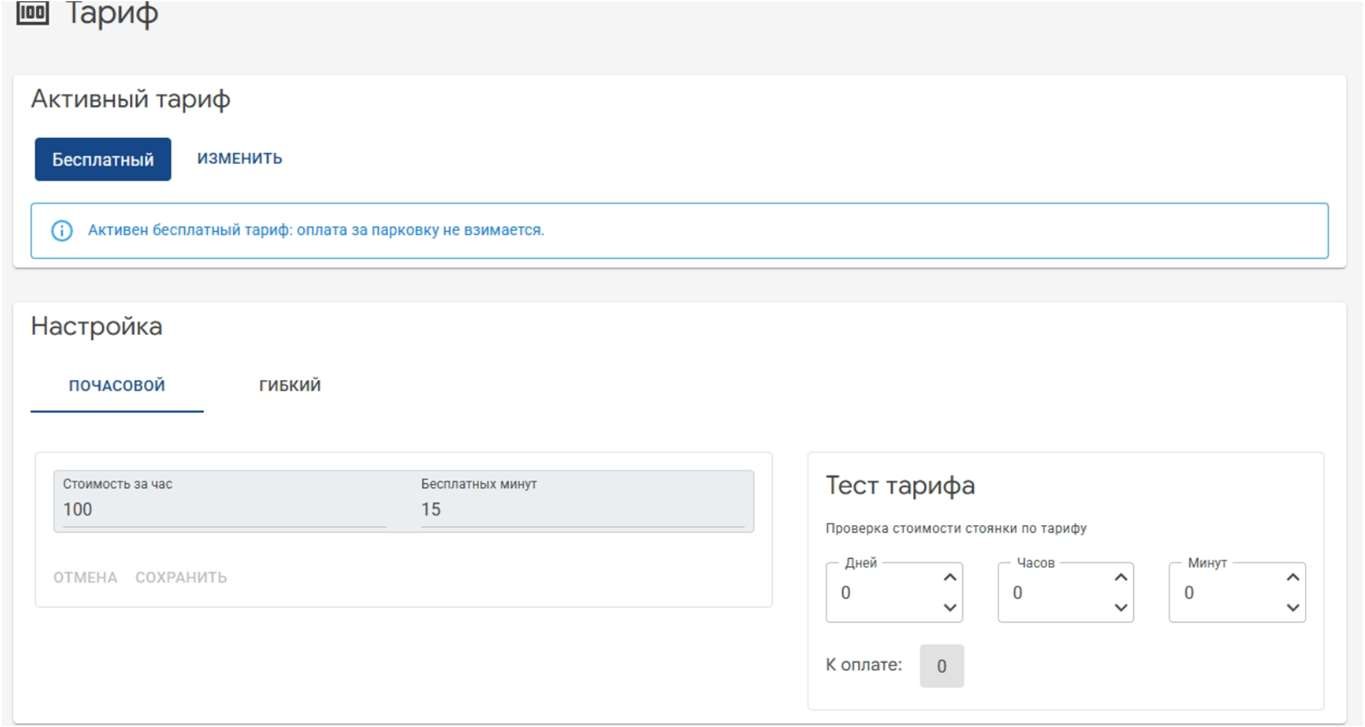Click the Активный тариф section heading
This screenshot has height=727, width=1365.
[131, 100]
